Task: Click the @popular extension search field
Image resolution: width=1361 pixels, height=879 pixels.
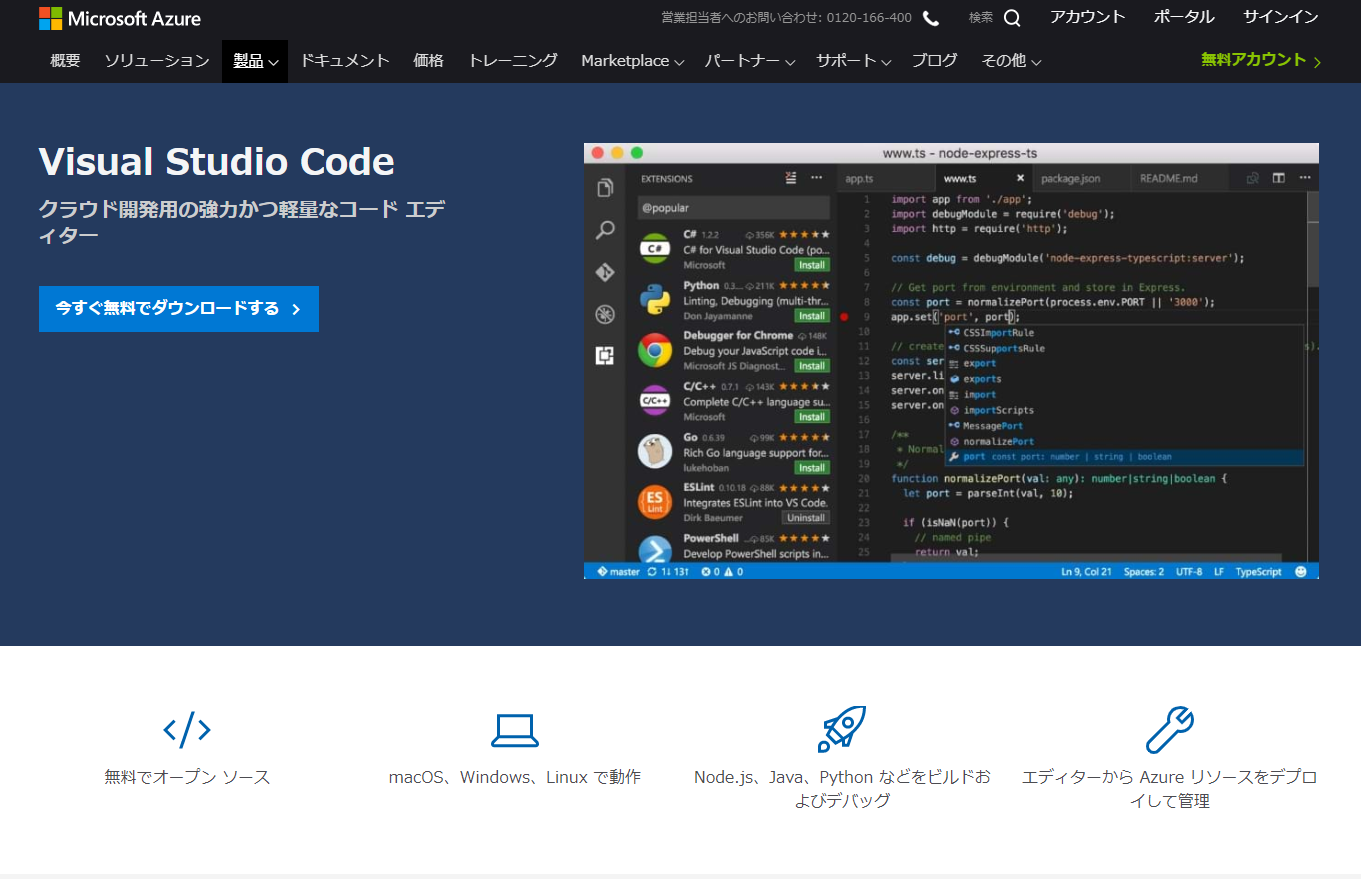Action: click(x=734, y=208)
